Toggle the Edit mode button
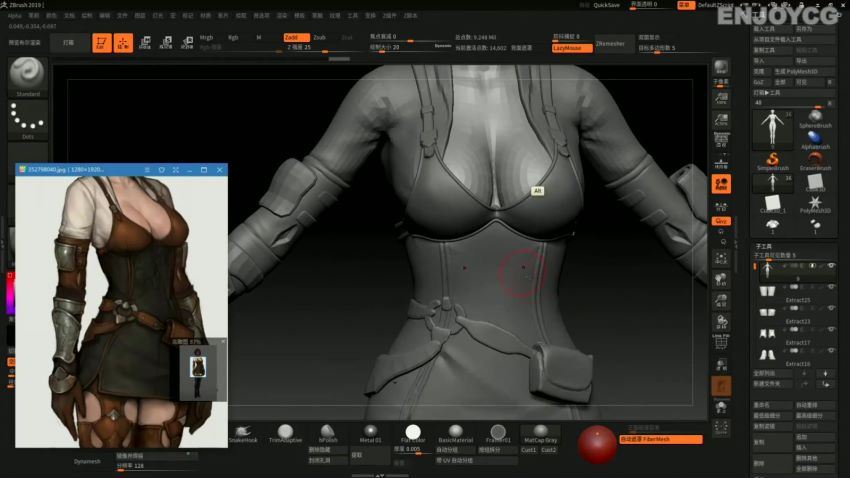850x478 pixels. pyautogui.click(x=101, y=43)
